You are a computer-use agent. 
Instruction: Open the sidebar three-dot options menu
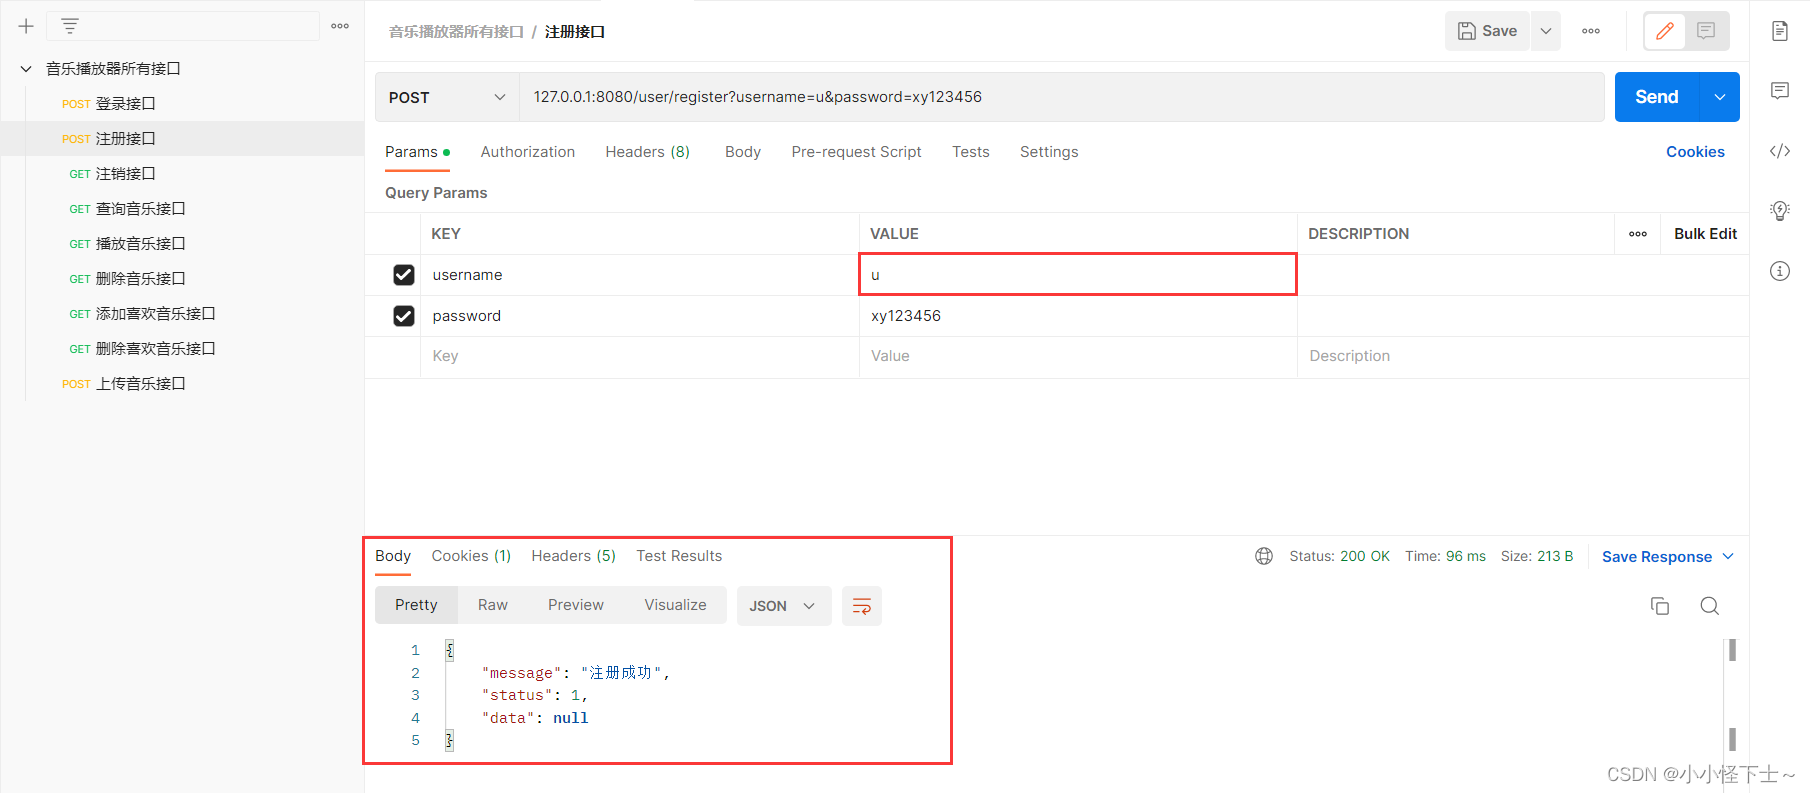(340, 26)
